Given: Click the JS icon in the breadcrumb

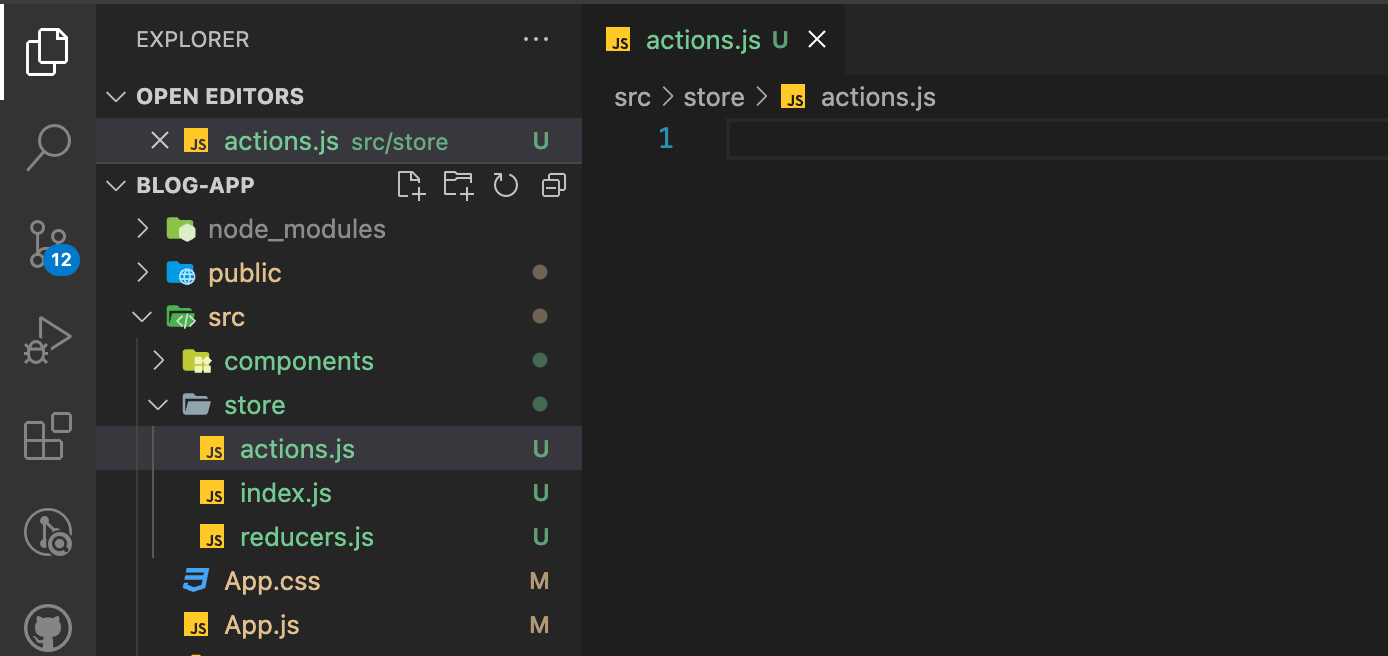Looking at the screenshot, I should 793,97.
